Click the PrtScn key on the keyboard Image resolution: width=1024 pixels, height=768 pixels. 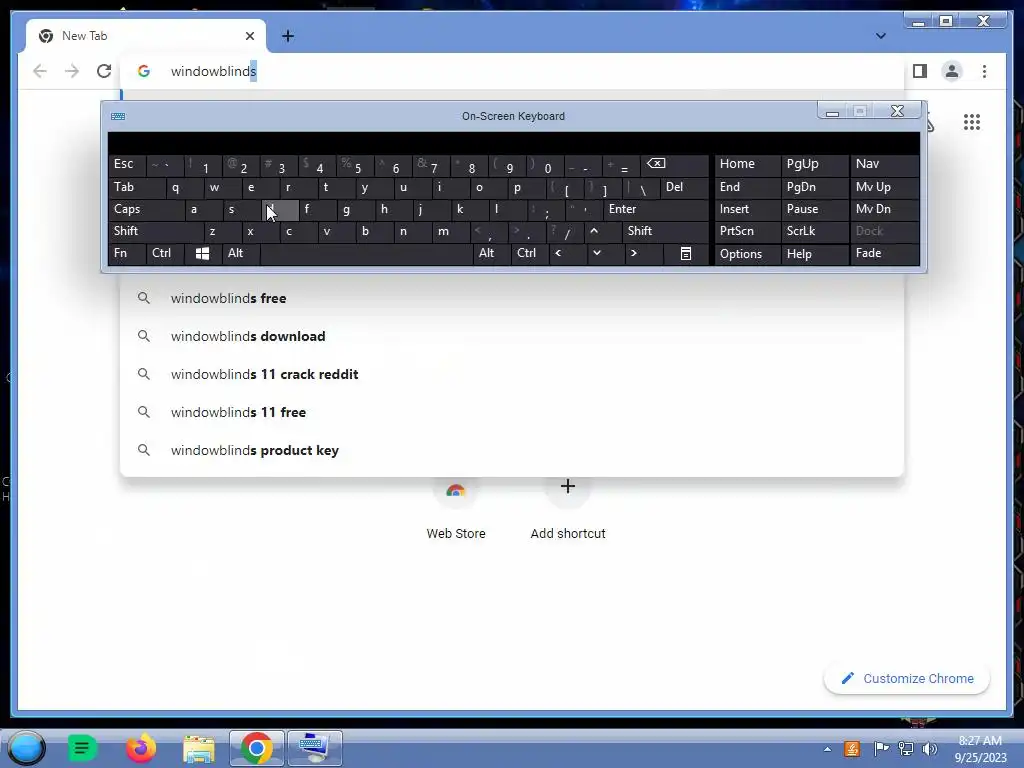(747, 231)
